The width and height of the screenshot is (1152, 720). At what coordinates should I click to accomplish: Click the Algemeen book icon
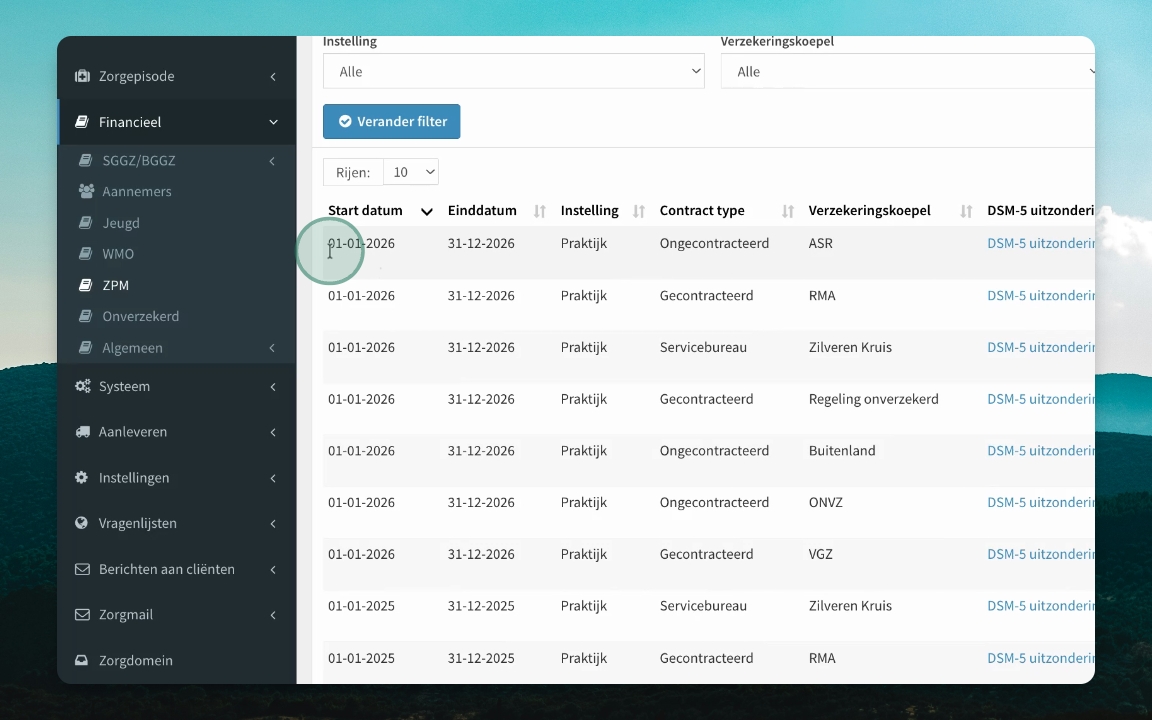[x=85, y=348]
